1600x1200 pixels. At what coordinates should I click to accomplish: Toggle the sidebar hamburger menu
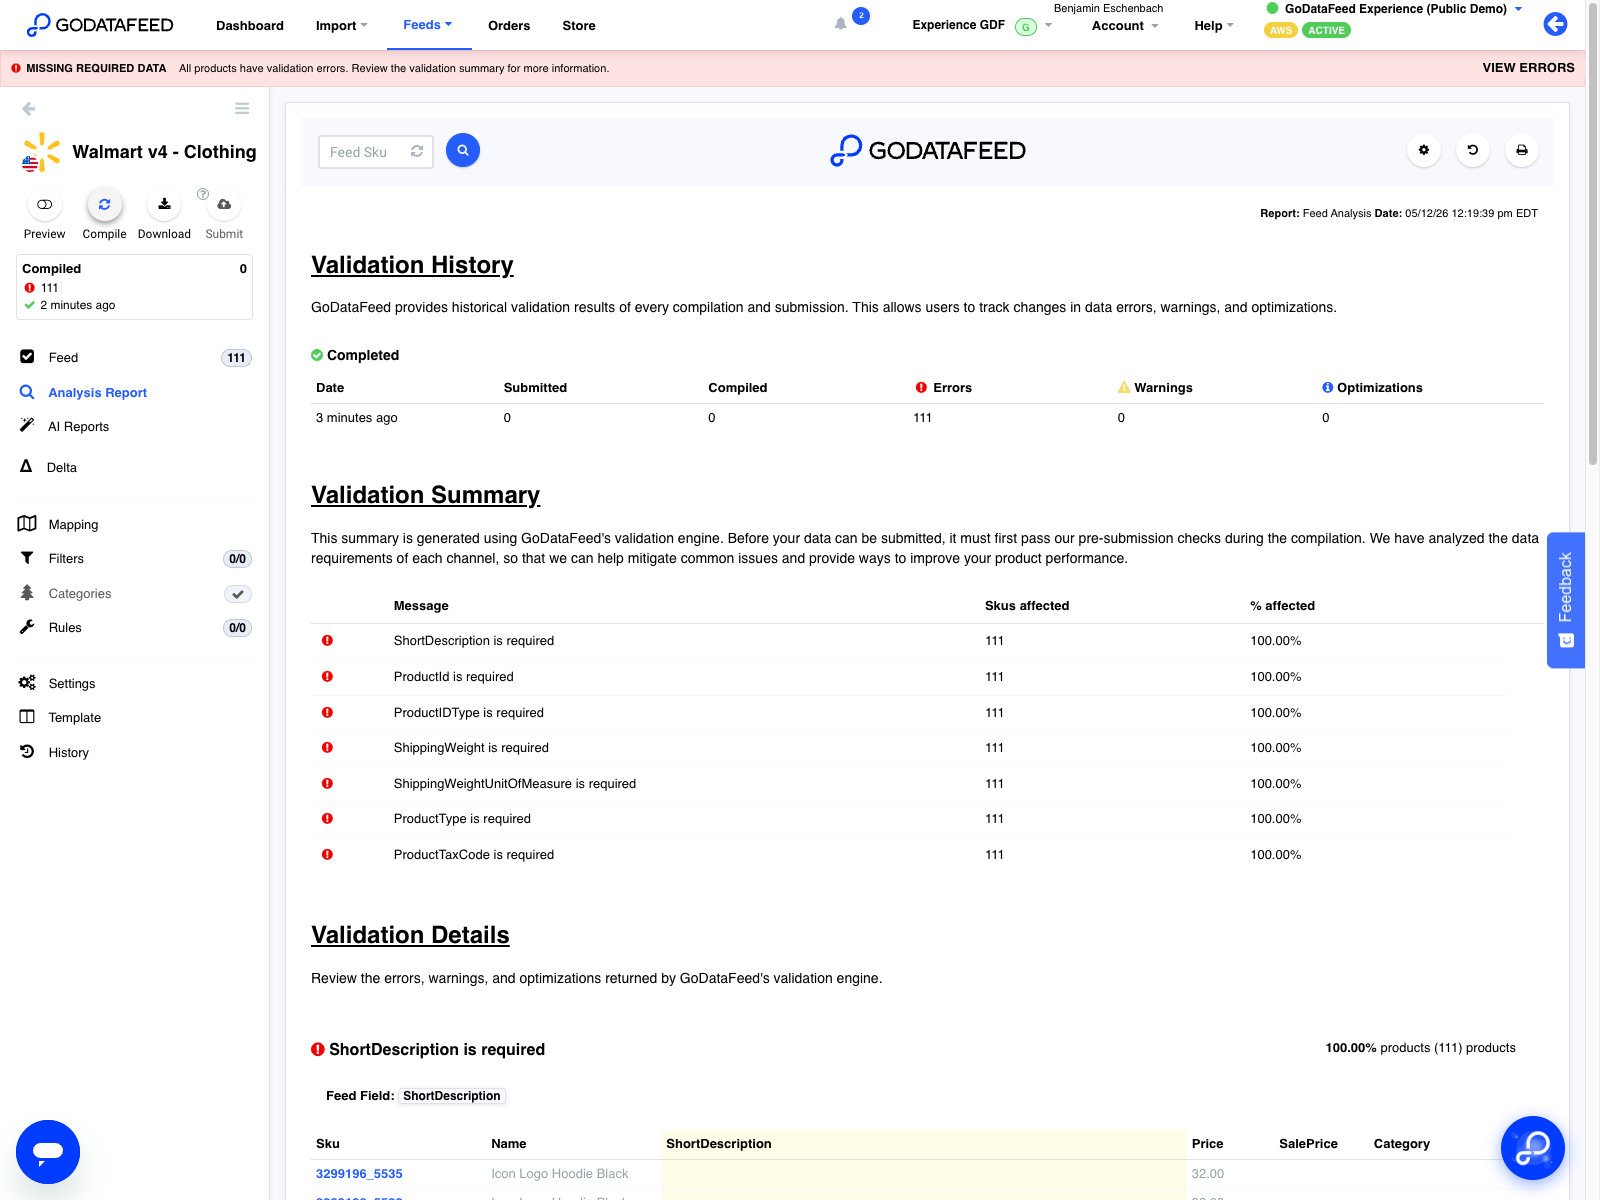242,108
